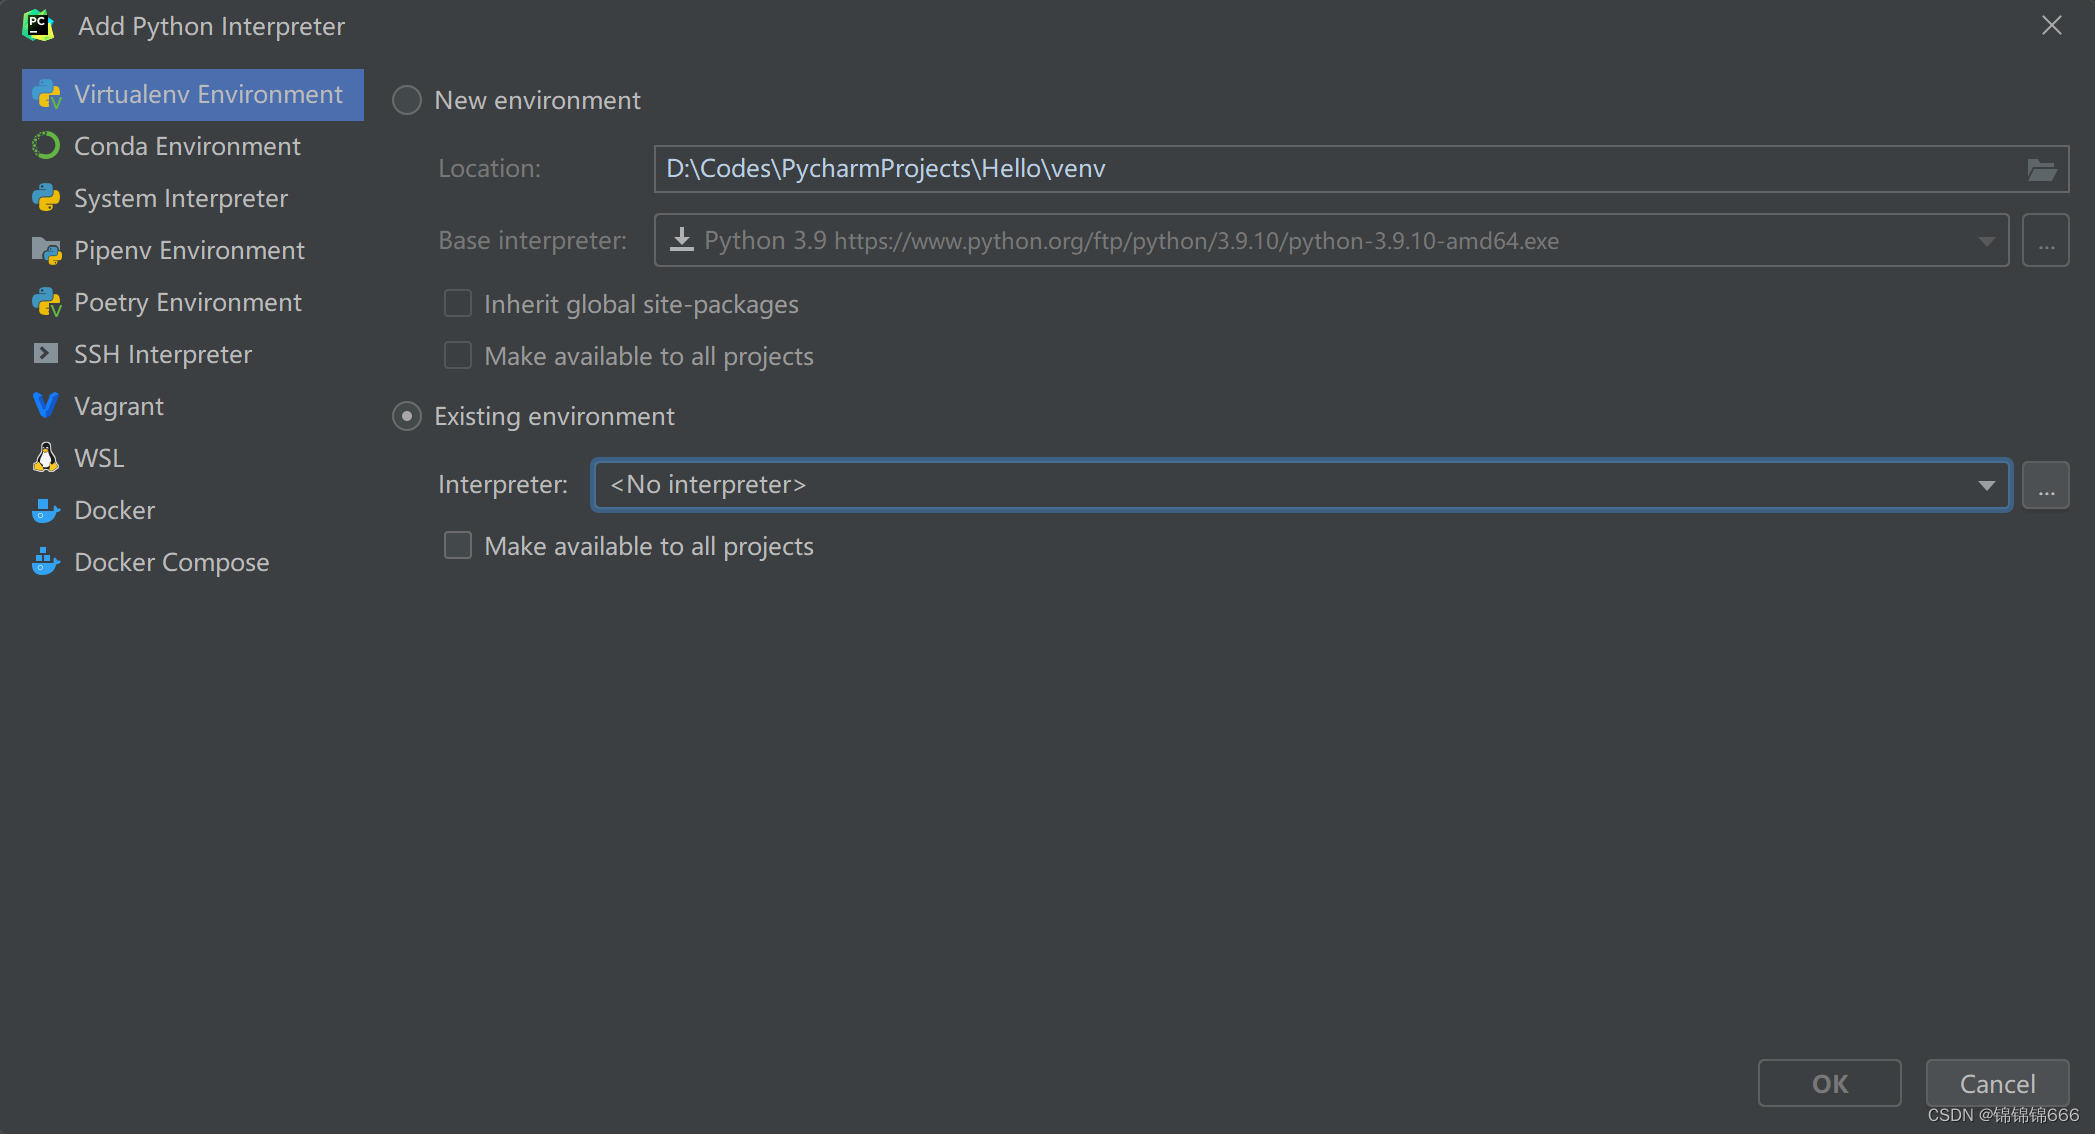Viewport: 2095px width, 1134px height.
Task: Switch to System Interpreter
Action: click(x=180, y=198)
